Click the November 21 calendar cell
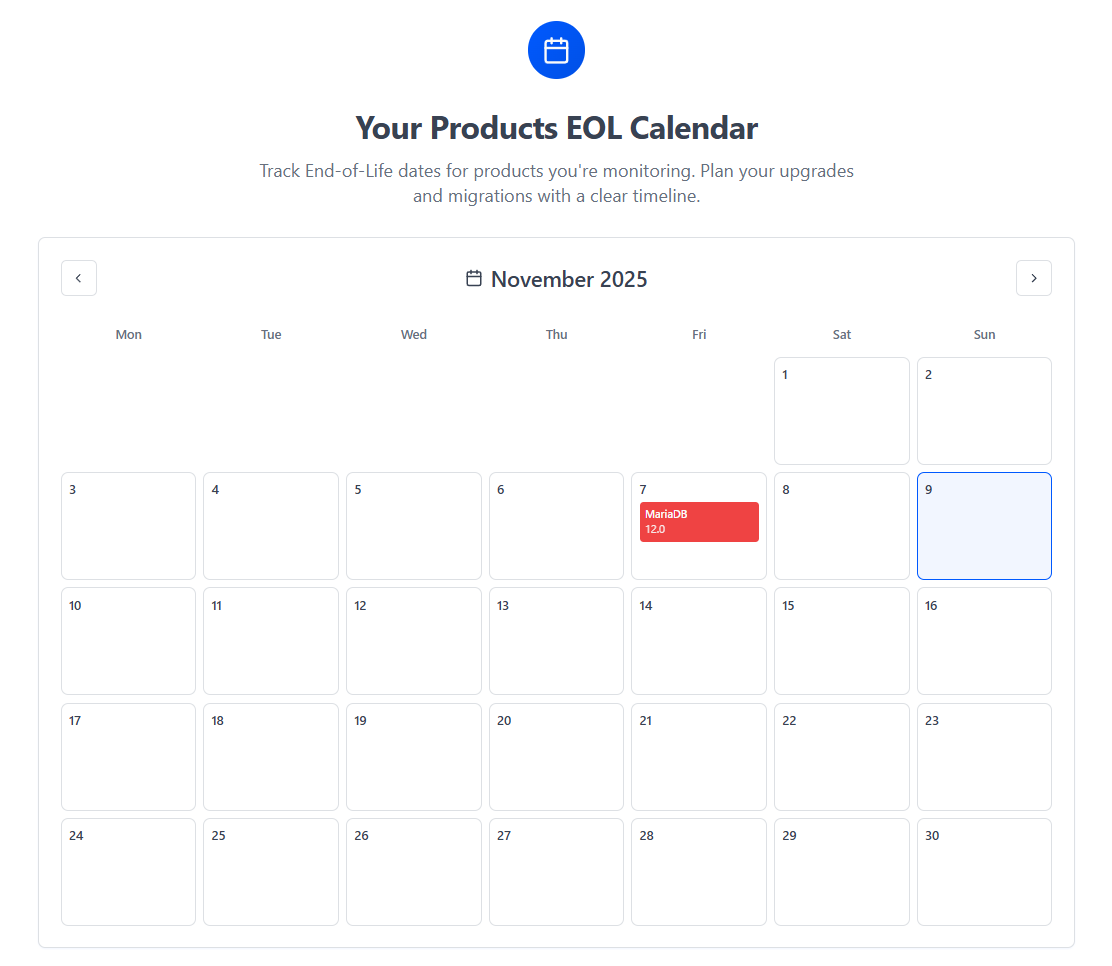Image resolution: width=1112 pixels, height=966 pixels. tap(699, 757)
